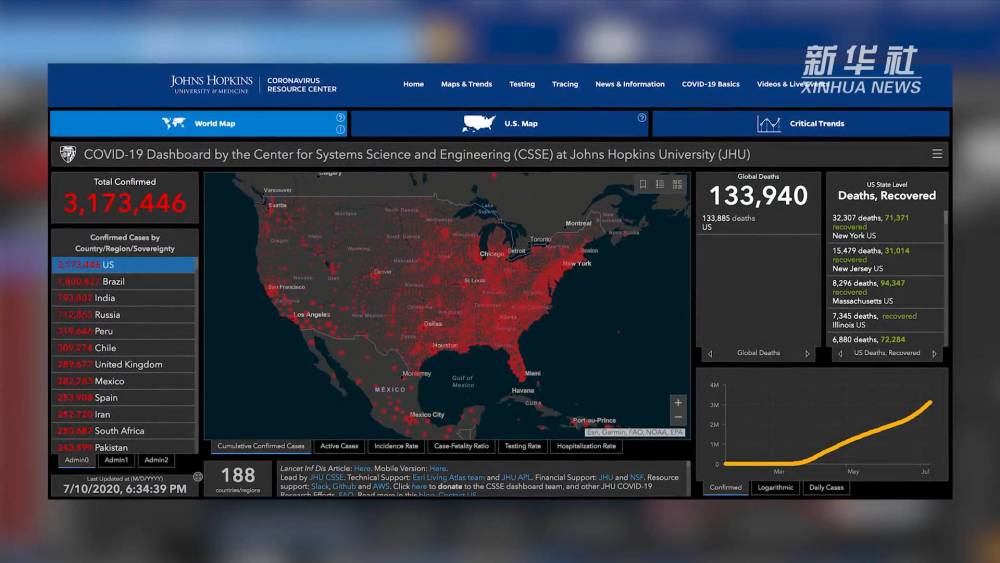
Task: Select India in the country list
Action: 124,298
